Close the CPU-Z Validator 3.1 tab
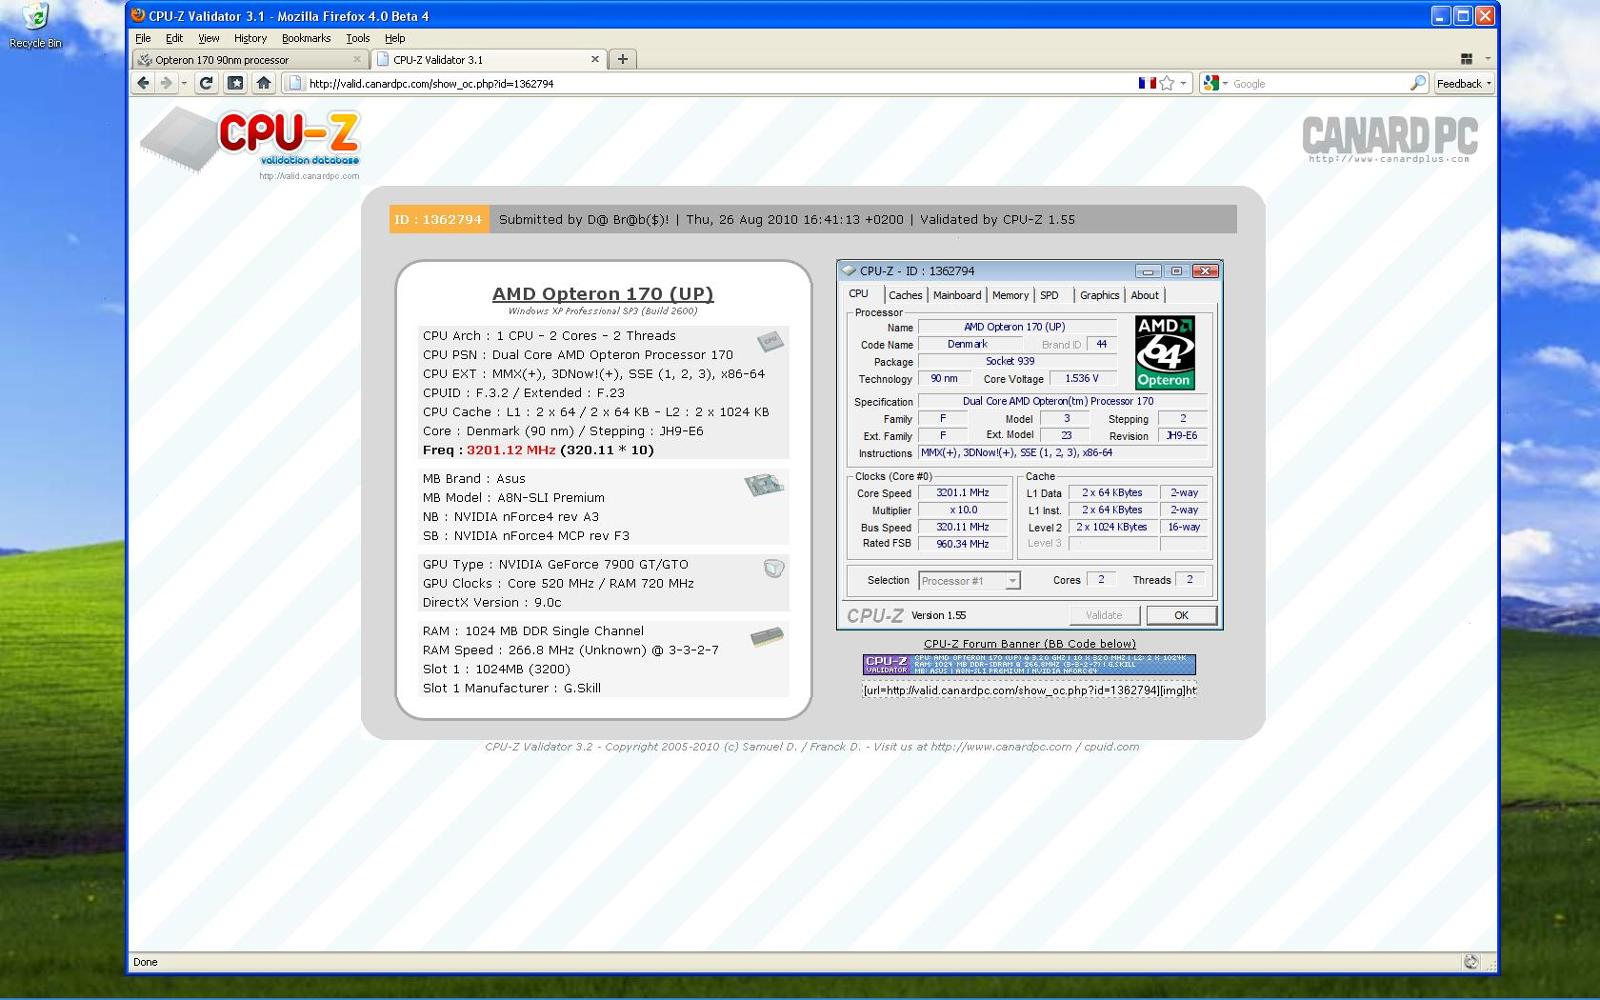This screenshot has width=1600, height=1000. click(595, 59)
